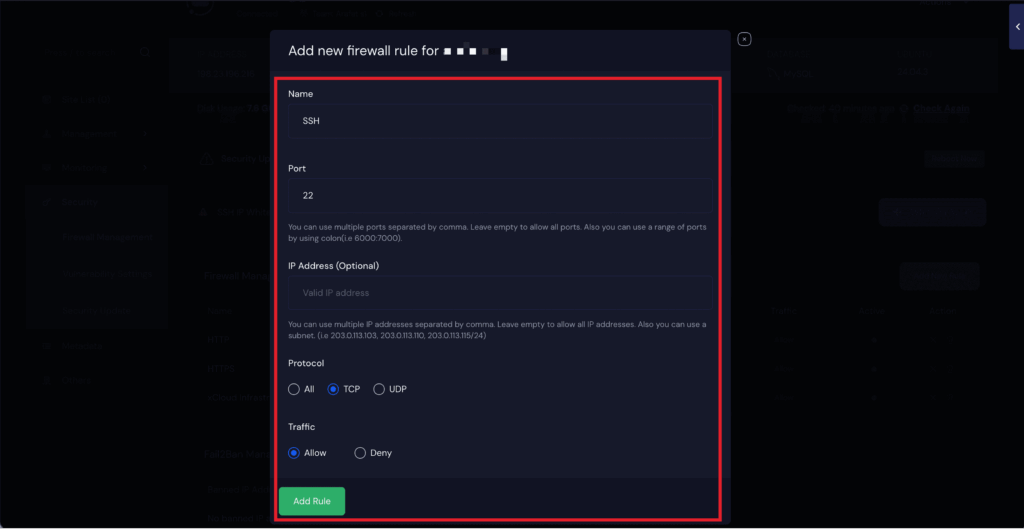Screen dimensions: 1024x531
Task: Focus the Port field showing 22
Action: click(x=500, y=196)
